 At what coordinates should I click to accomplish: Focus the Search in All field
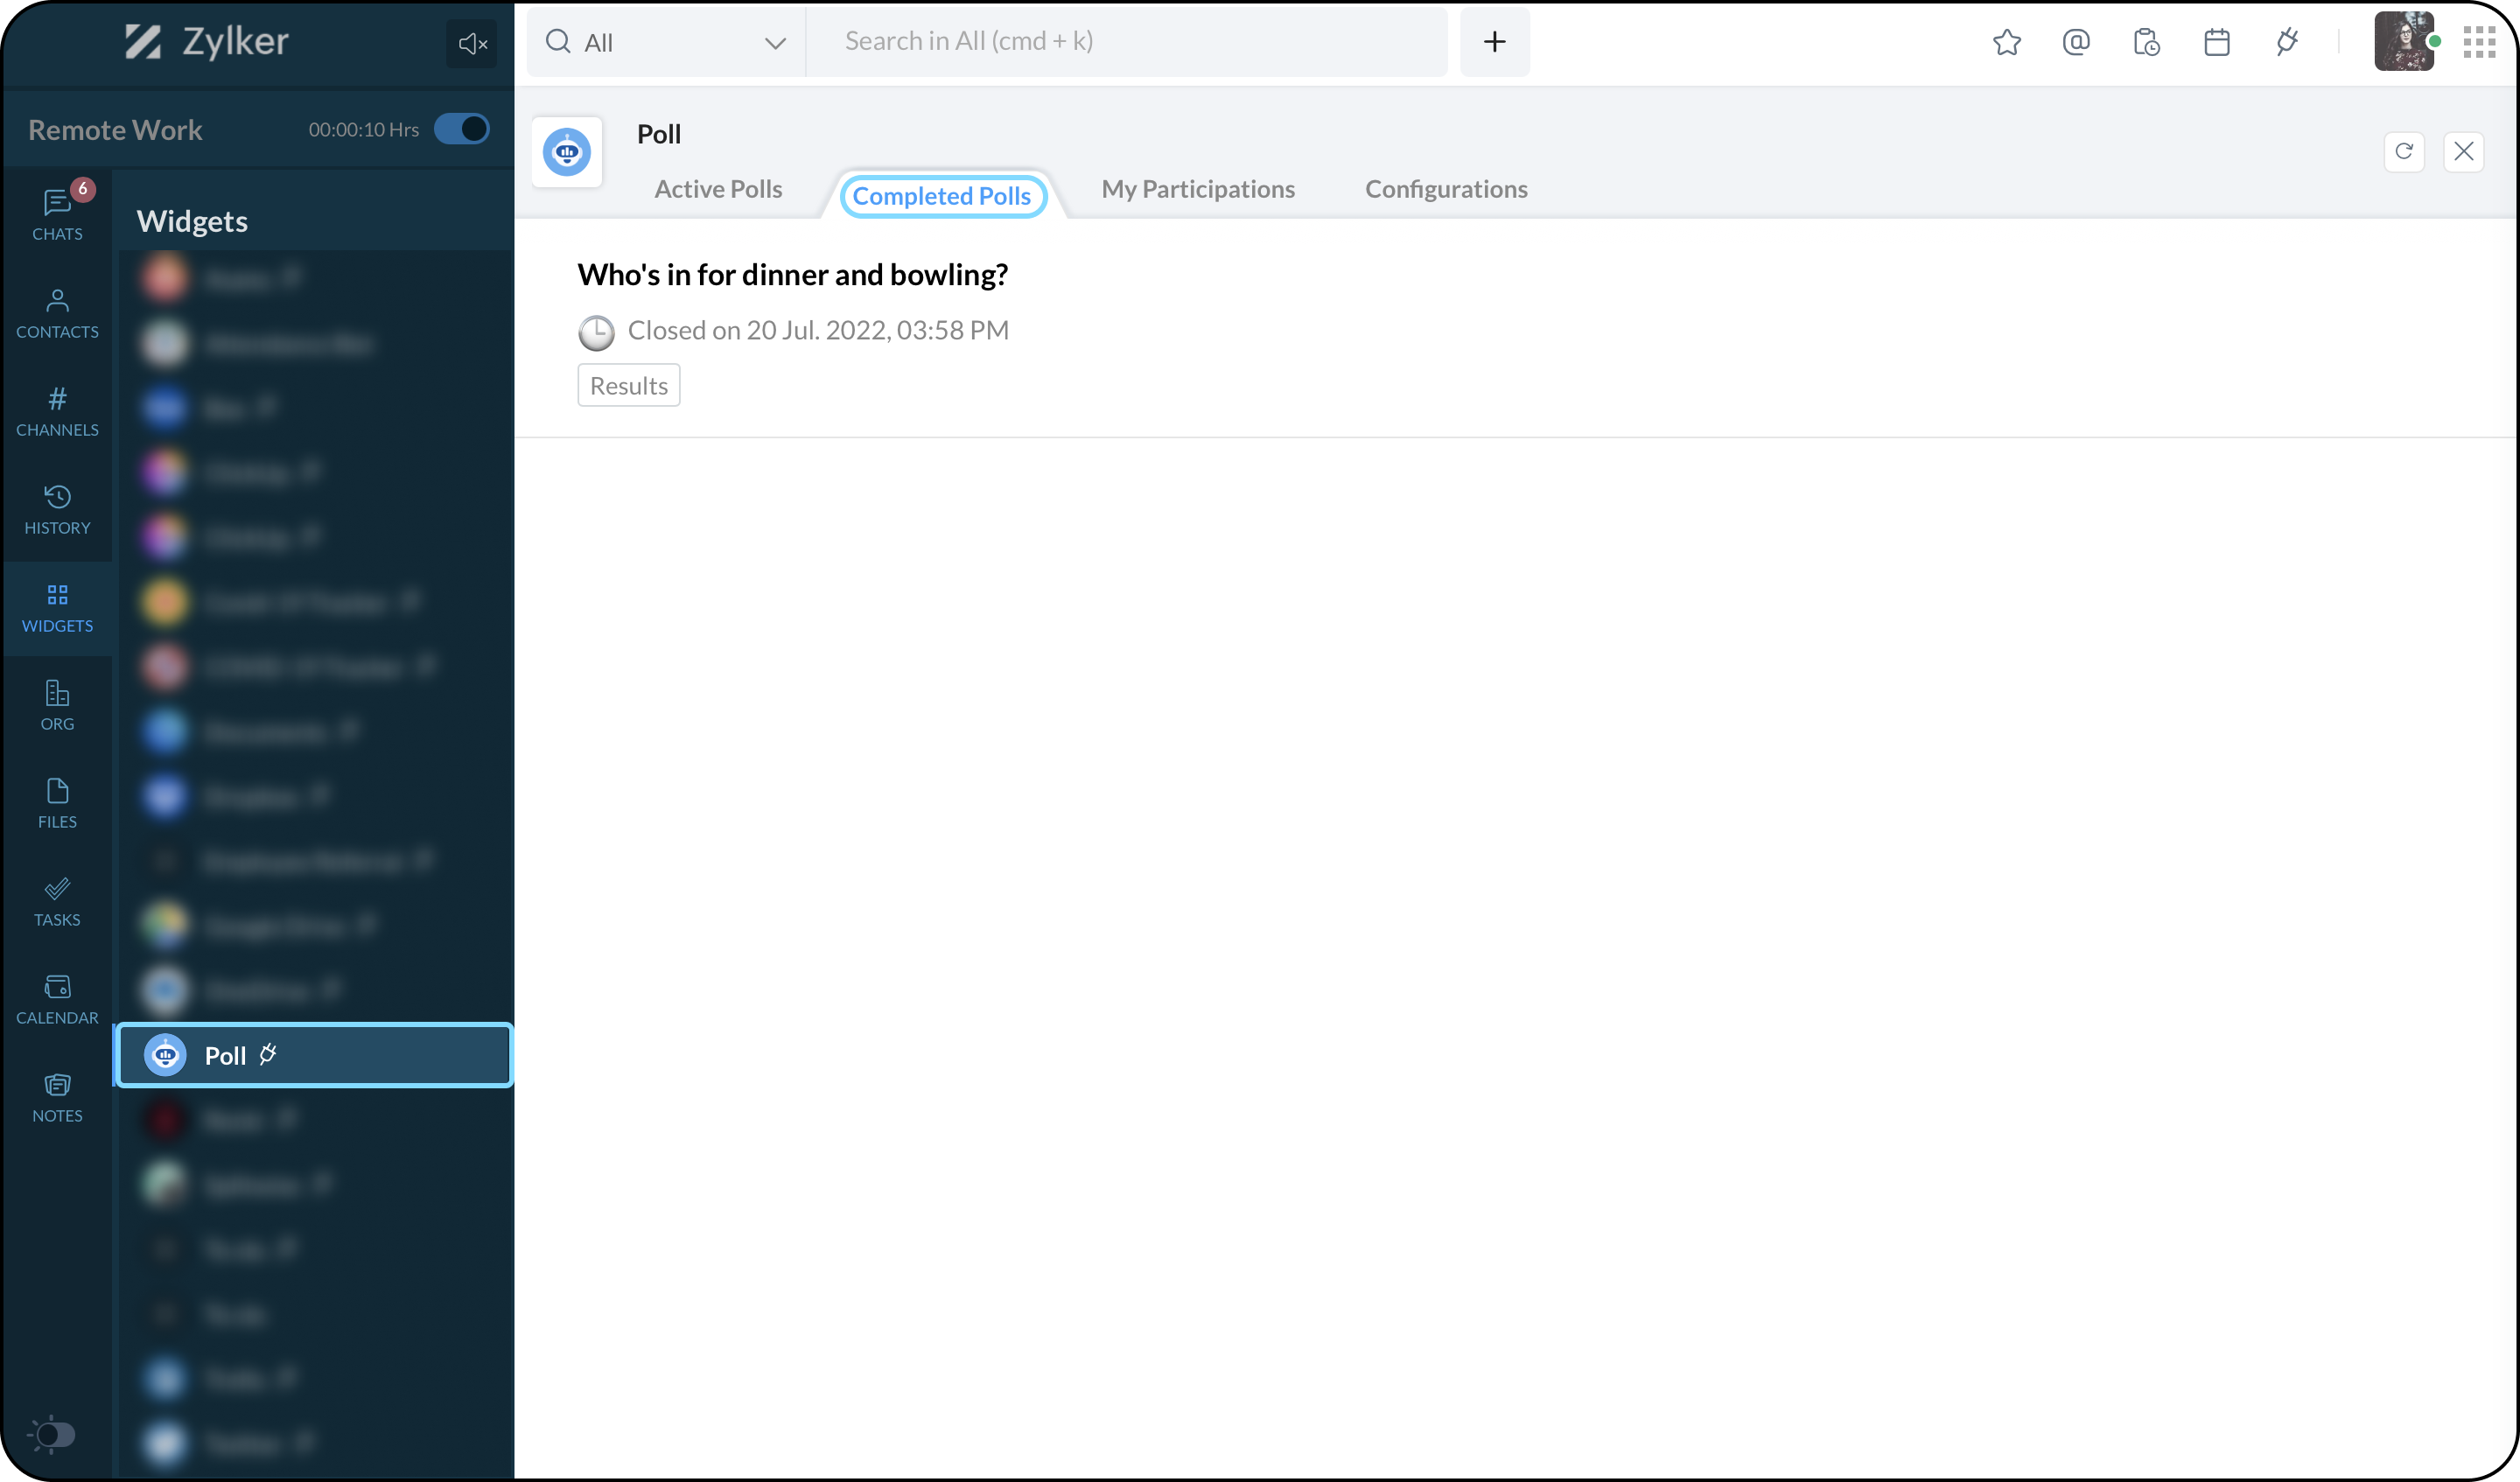coord(1125,42)
